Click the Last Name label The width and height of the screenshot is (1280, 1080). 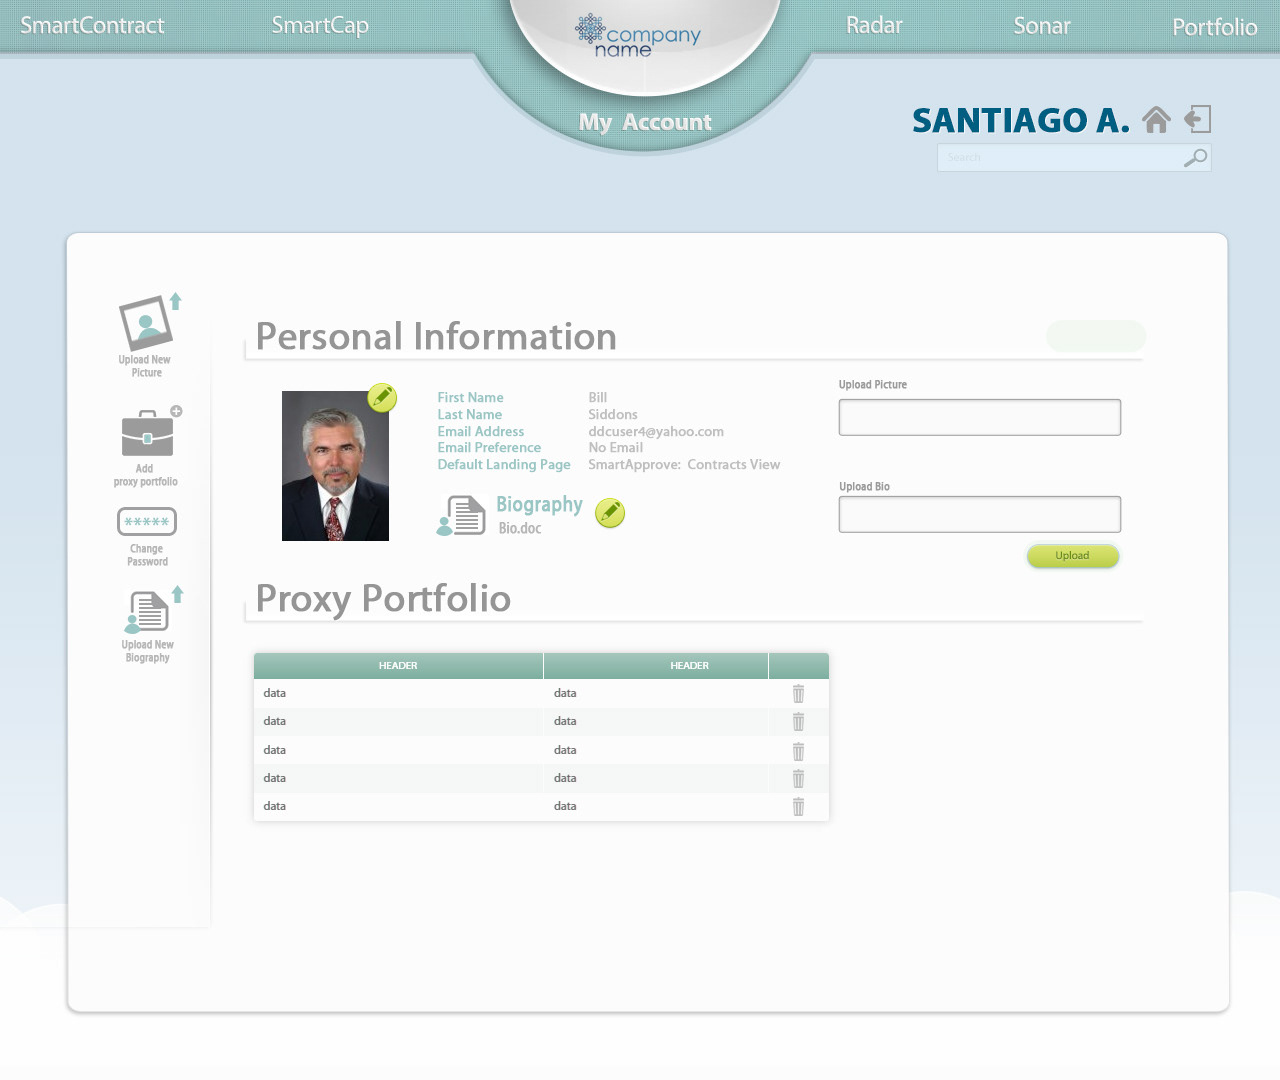pyautogui.click(x=469, y=415)
